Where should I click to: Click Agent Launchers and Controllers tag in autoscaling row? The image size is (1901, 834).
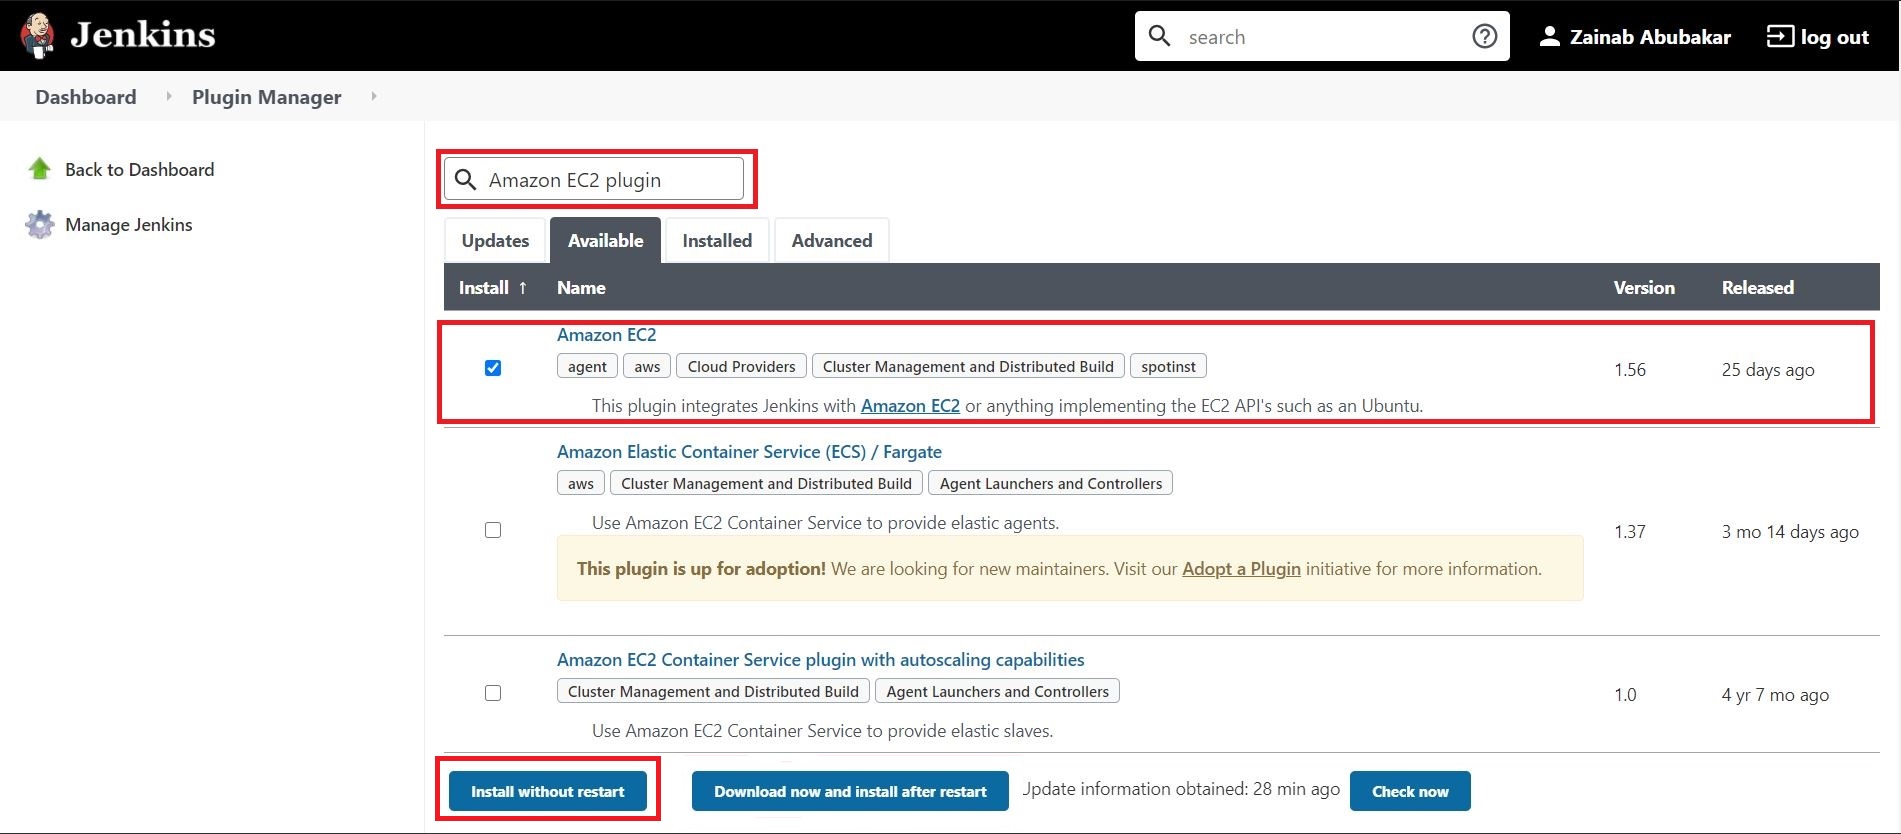997,691
